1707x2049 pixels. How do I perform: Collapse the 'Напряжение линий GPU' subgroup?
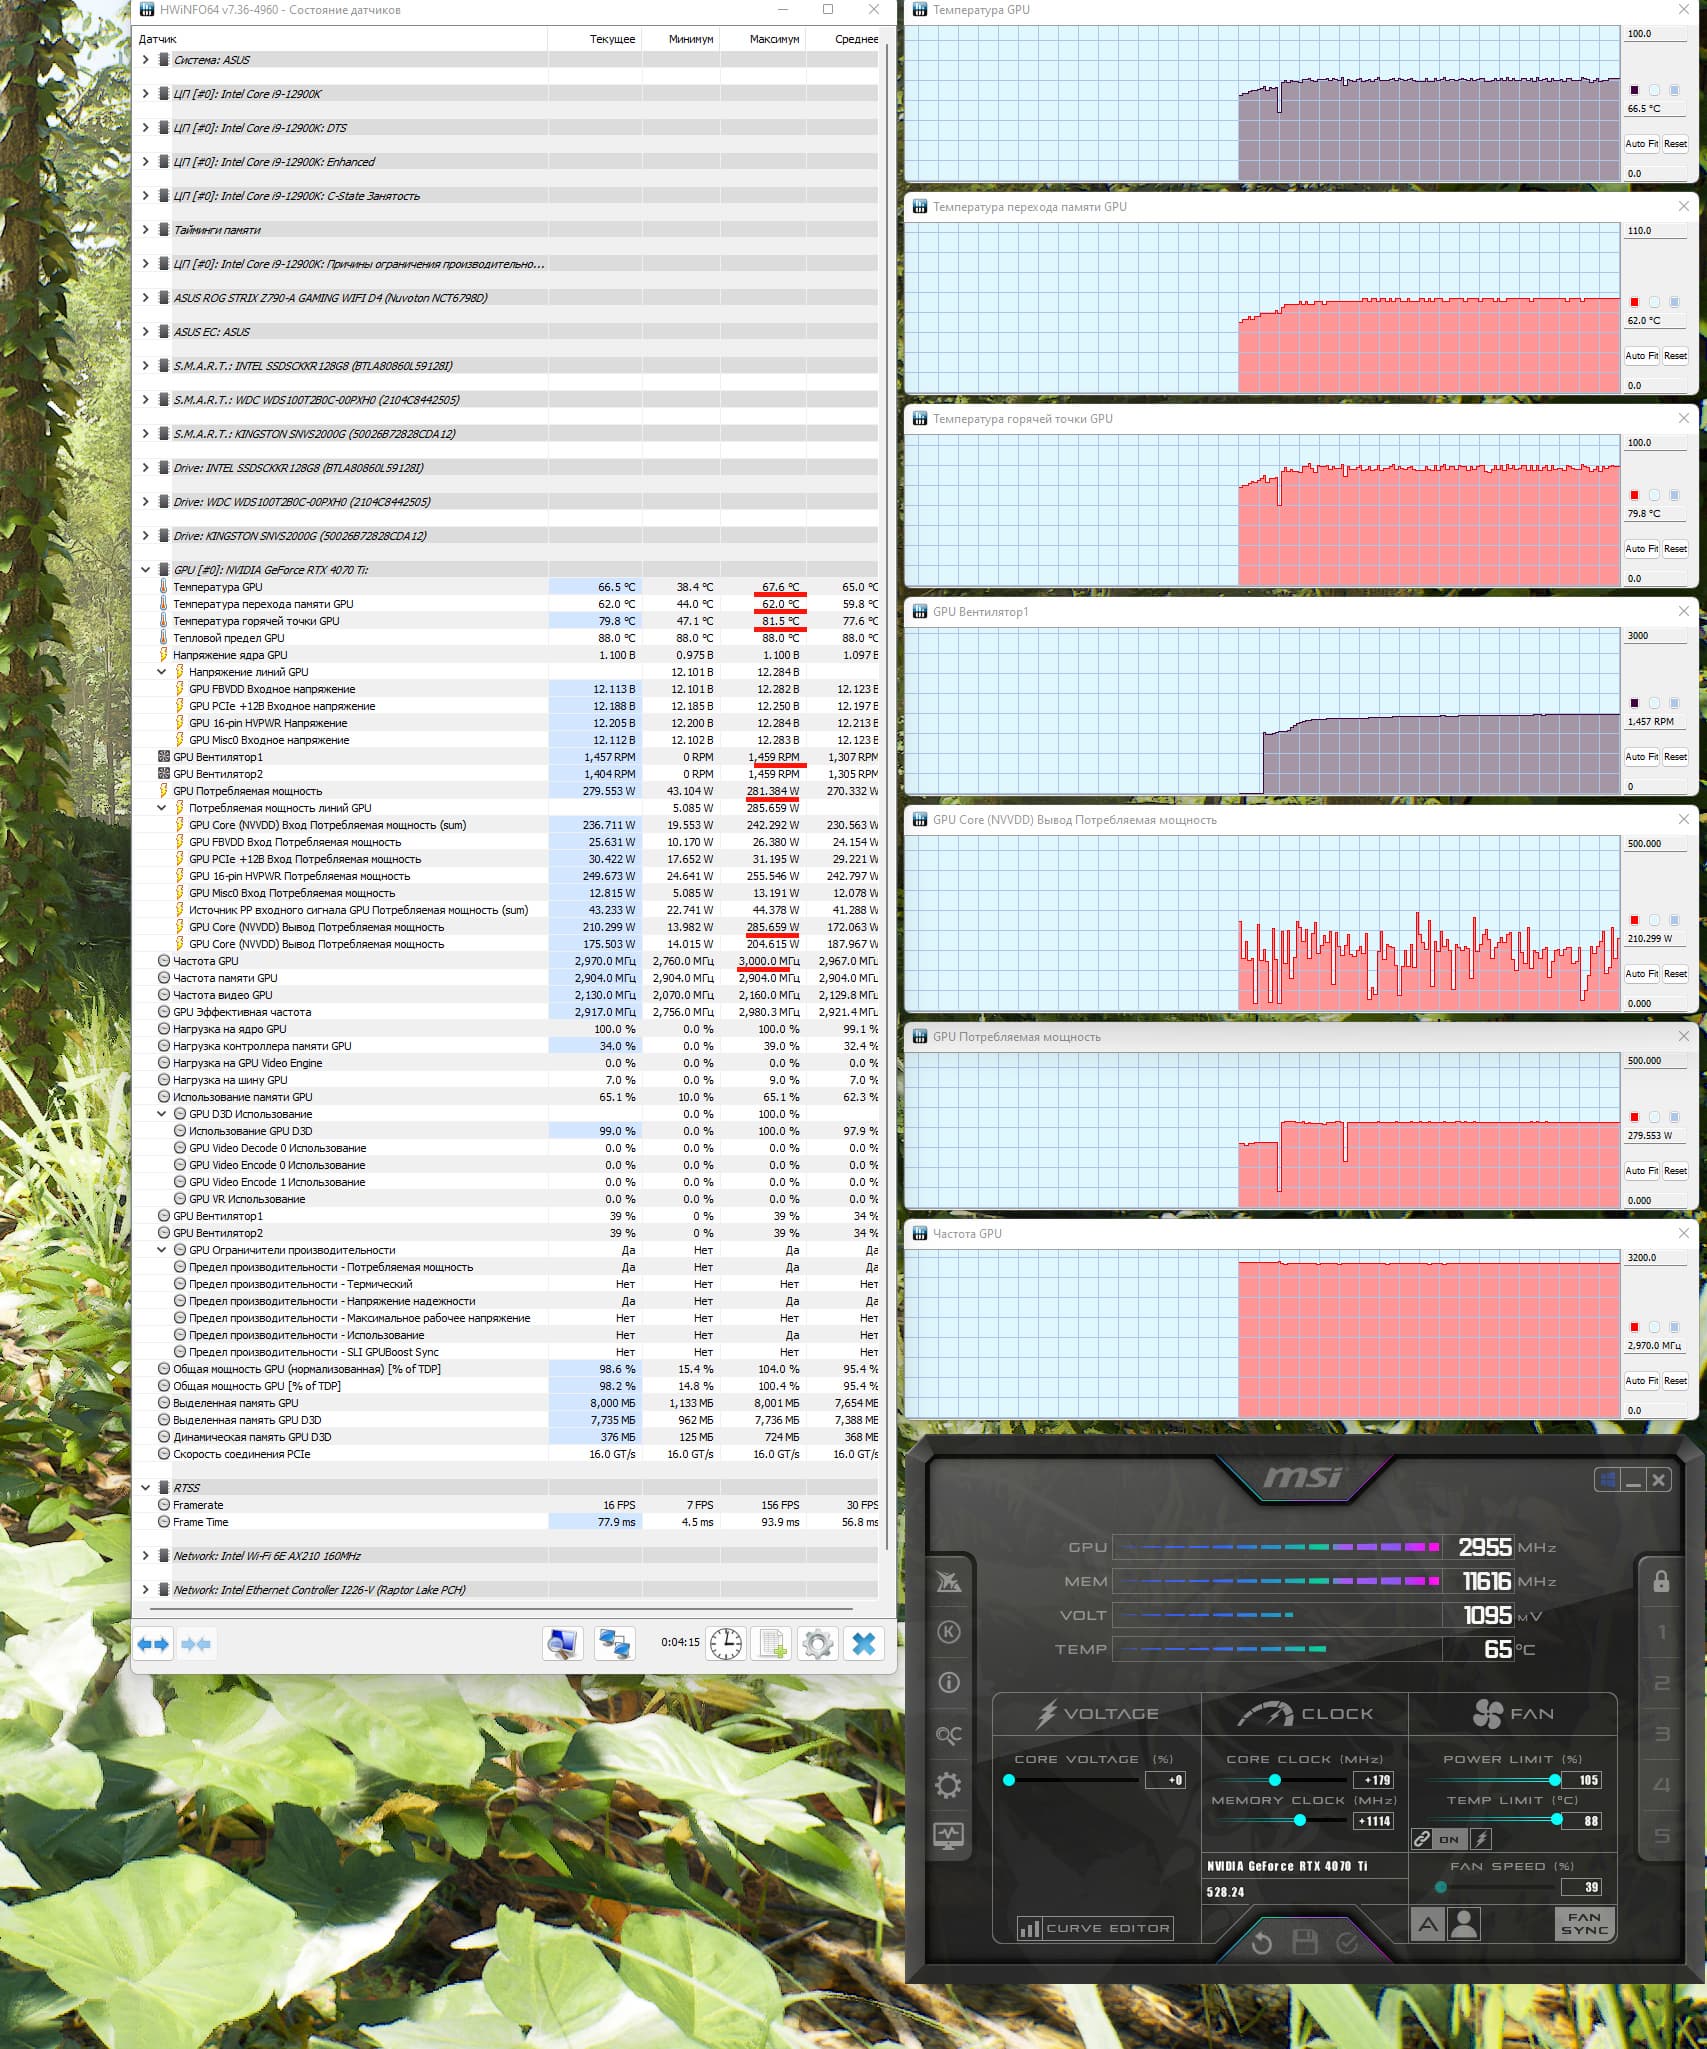pyautogui.click(x=162, y=672)
